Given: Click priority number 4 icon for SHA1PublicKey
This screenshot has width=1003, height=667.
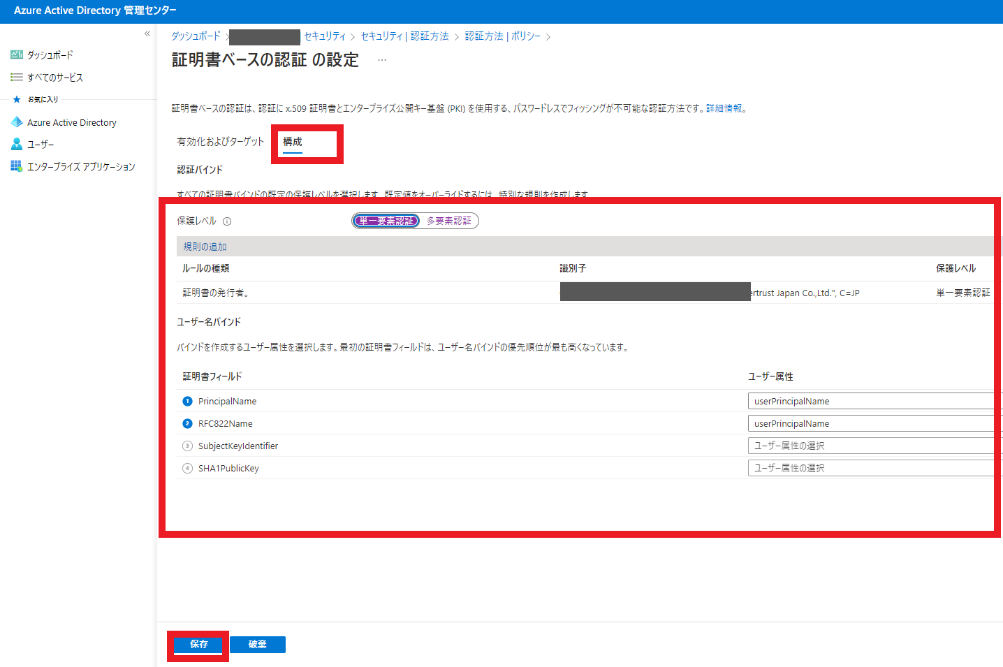Looking at the screenshot, I should (x=187, y=468).
